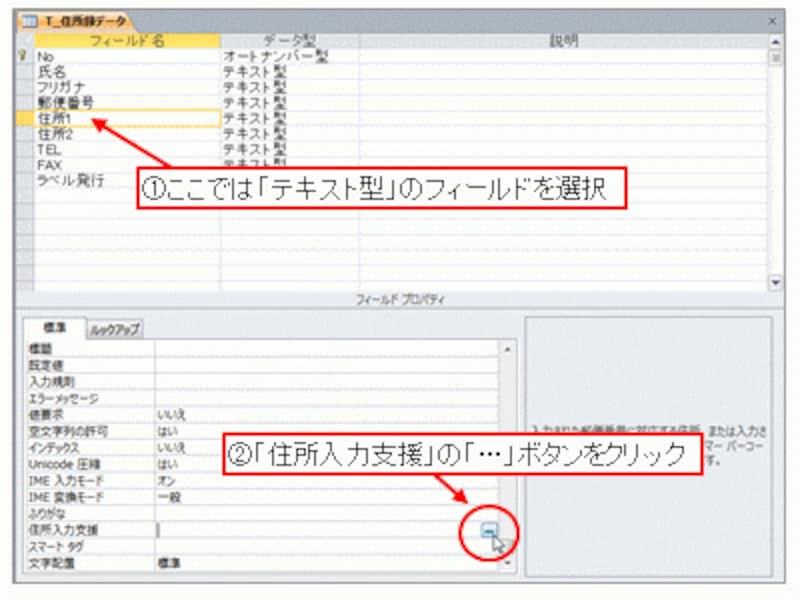Click the ふりがな property input
This screenshot has width=800, height=600.
pyautogui.click(x=327, y=513)
